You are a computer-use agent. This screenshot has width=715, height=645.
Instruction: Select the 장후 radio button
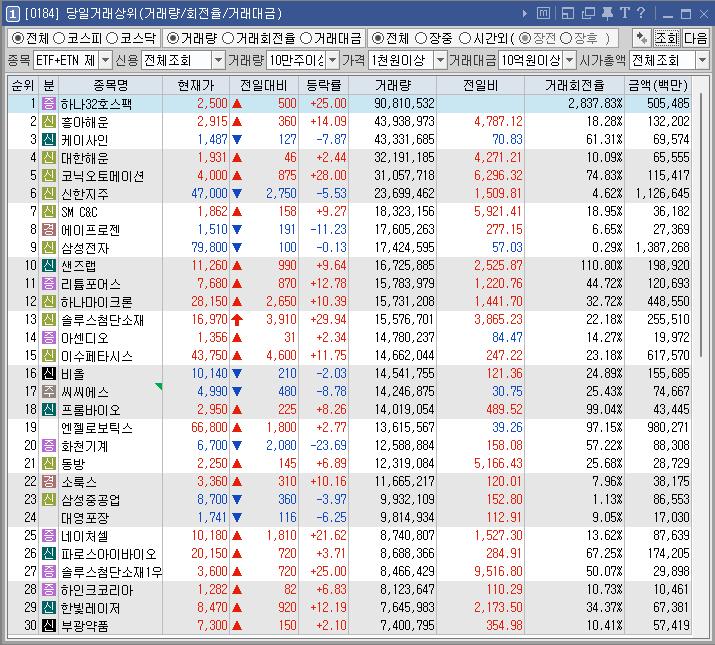point(565,38)
